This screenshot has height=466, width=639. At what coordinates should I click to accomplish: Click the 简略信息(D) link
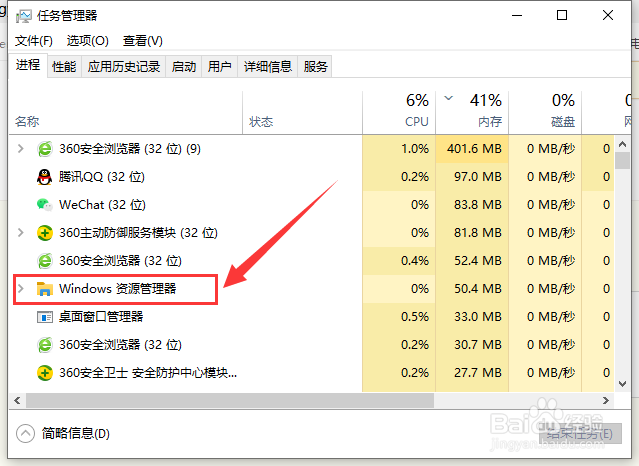pyautogui.click(x=76, y=433)
